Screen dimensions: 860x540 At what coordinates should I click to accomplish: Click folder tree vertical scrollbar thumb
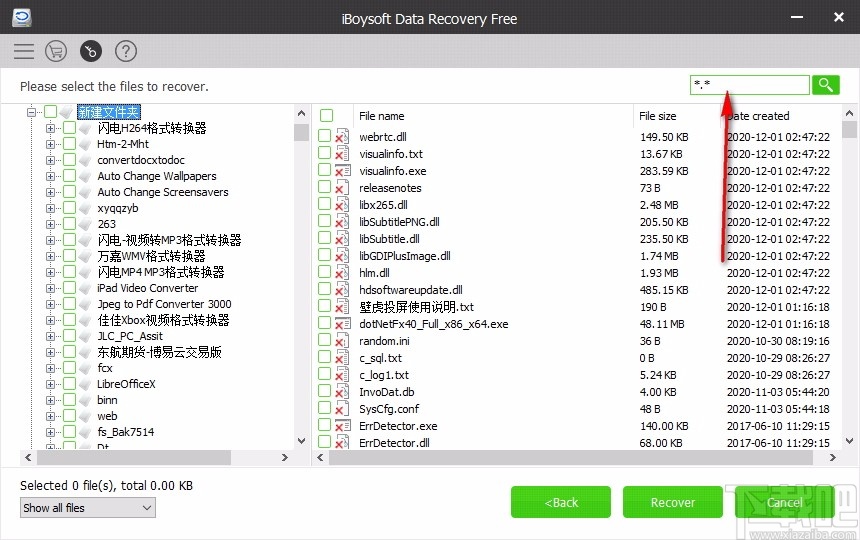pyautogui.click(x=301, y=132)
